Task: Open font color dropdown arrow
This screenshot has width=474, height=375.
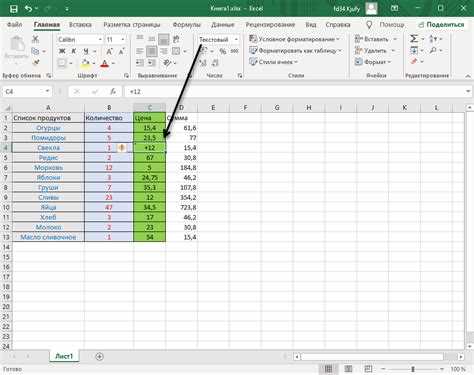Action: 113,63
